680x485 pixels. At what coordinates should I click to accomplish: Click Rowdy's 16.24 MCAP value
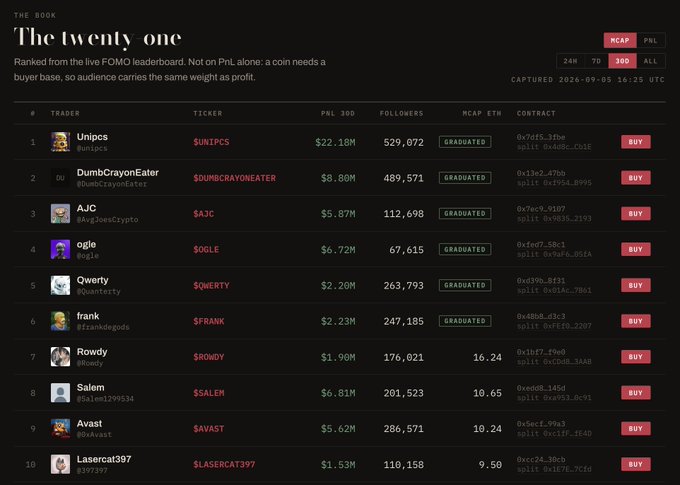(487, 357)
